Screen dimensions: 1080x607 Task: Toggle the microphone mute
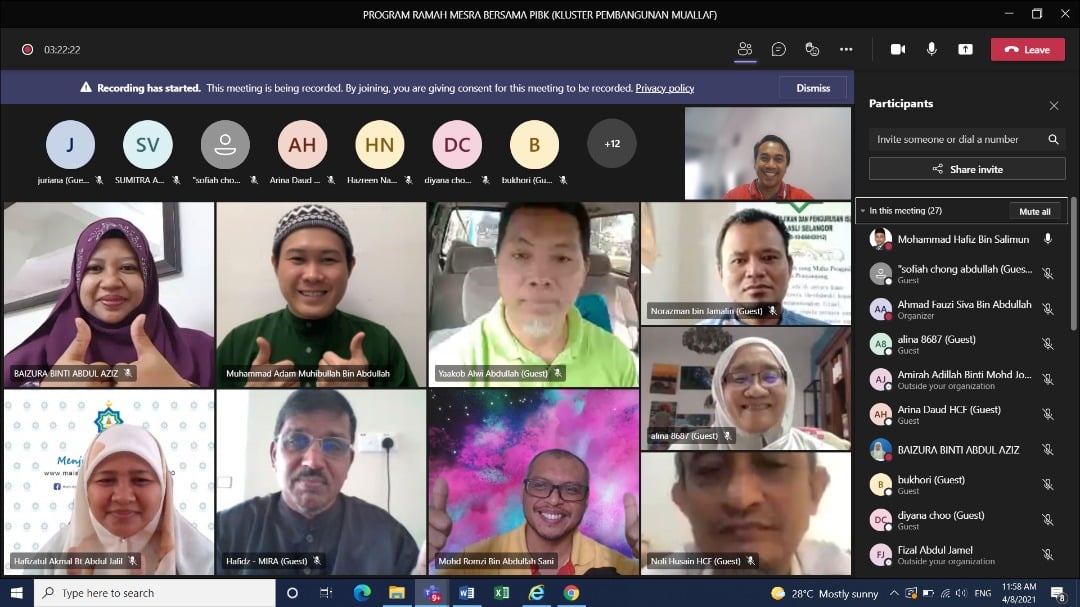click(931, 49)
